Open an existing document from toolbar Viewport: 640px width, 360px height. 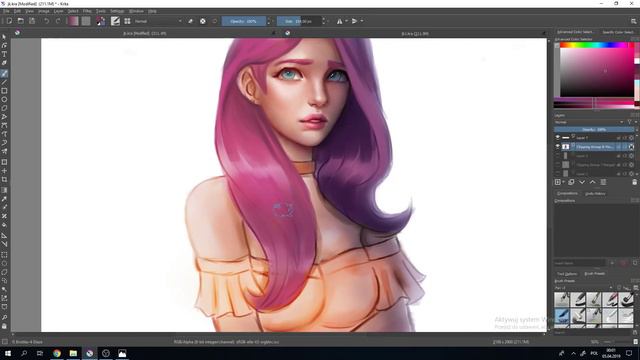click(x=20, y=21)
